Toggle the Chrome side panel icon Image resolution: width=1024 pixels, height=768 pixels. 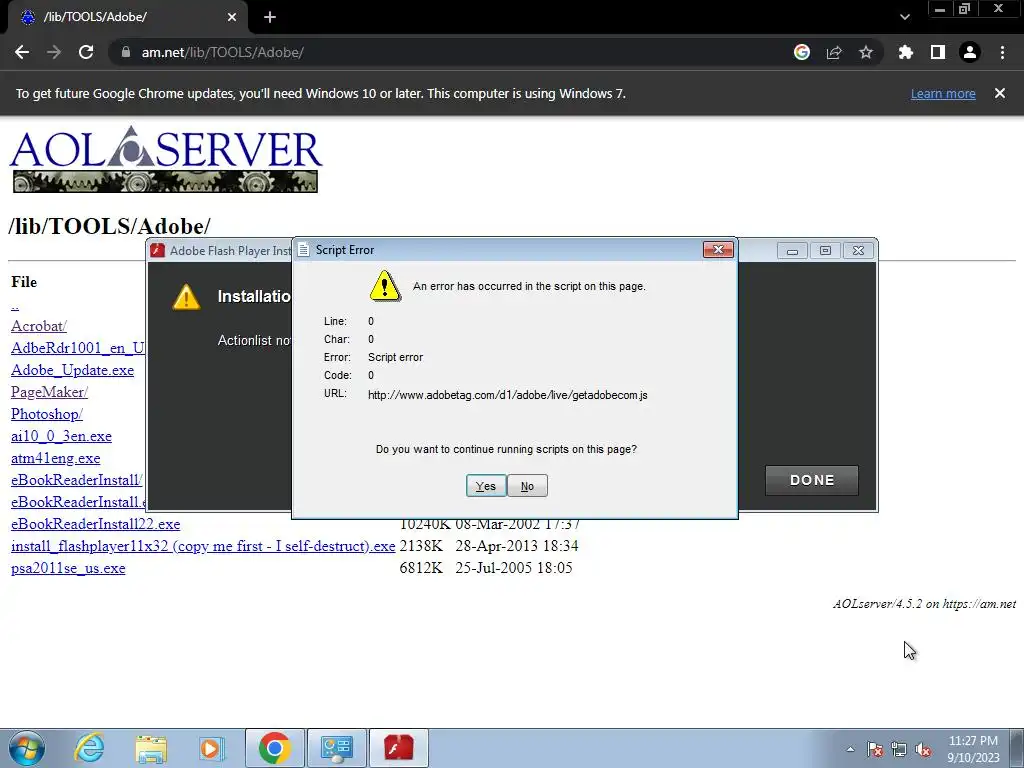coord(938,52)
